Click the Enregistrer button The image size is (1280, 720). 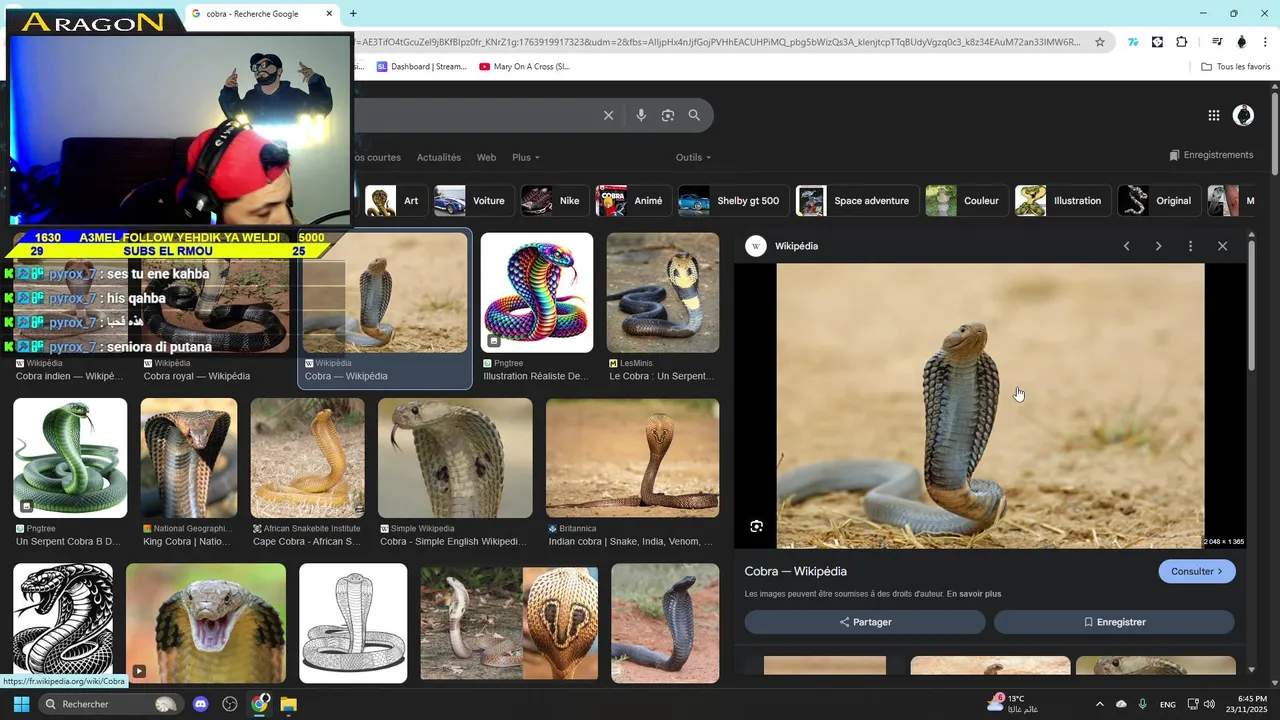pos(1114,622)
